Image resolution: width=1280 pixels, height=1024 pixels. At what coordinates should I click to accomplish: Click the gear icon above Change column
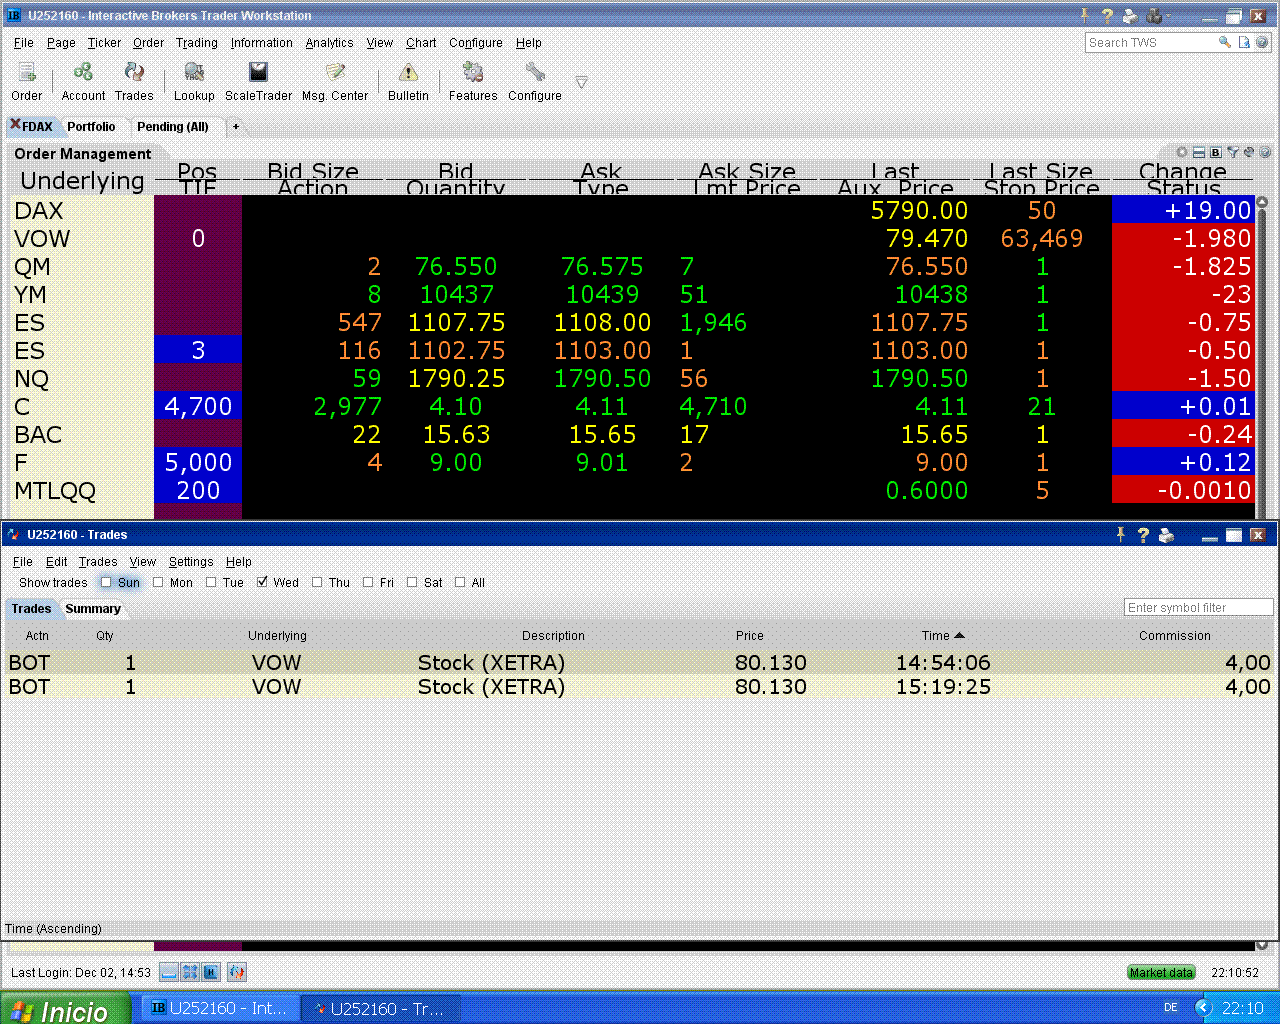(1182, 153)
